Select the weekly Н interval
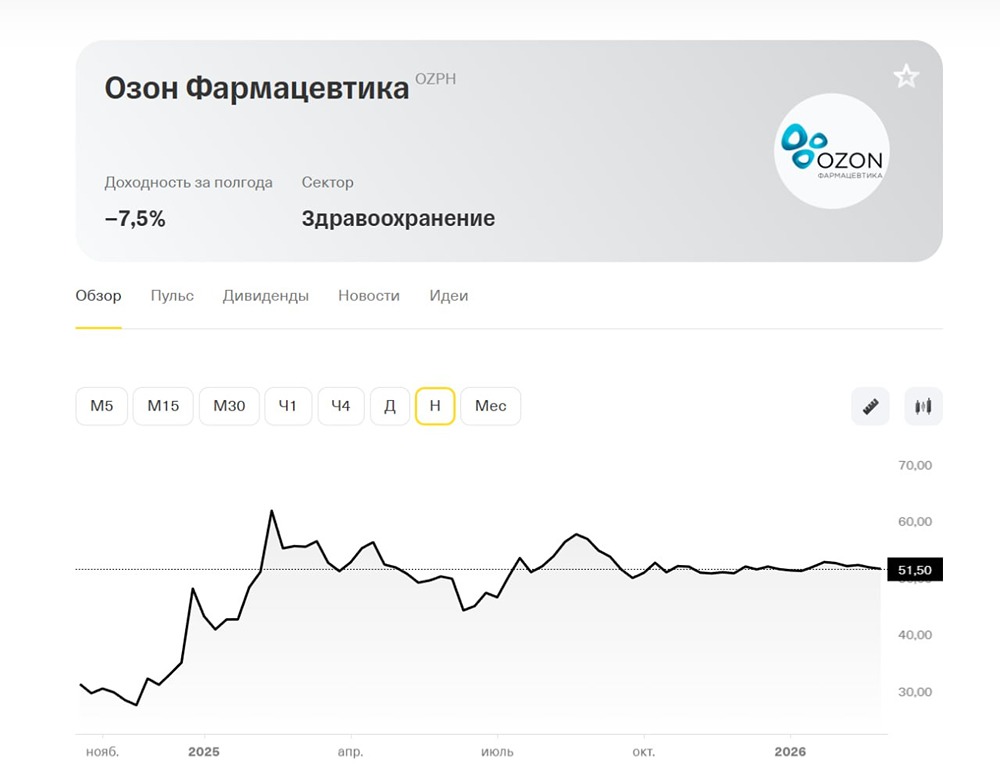 click(435, 406)
